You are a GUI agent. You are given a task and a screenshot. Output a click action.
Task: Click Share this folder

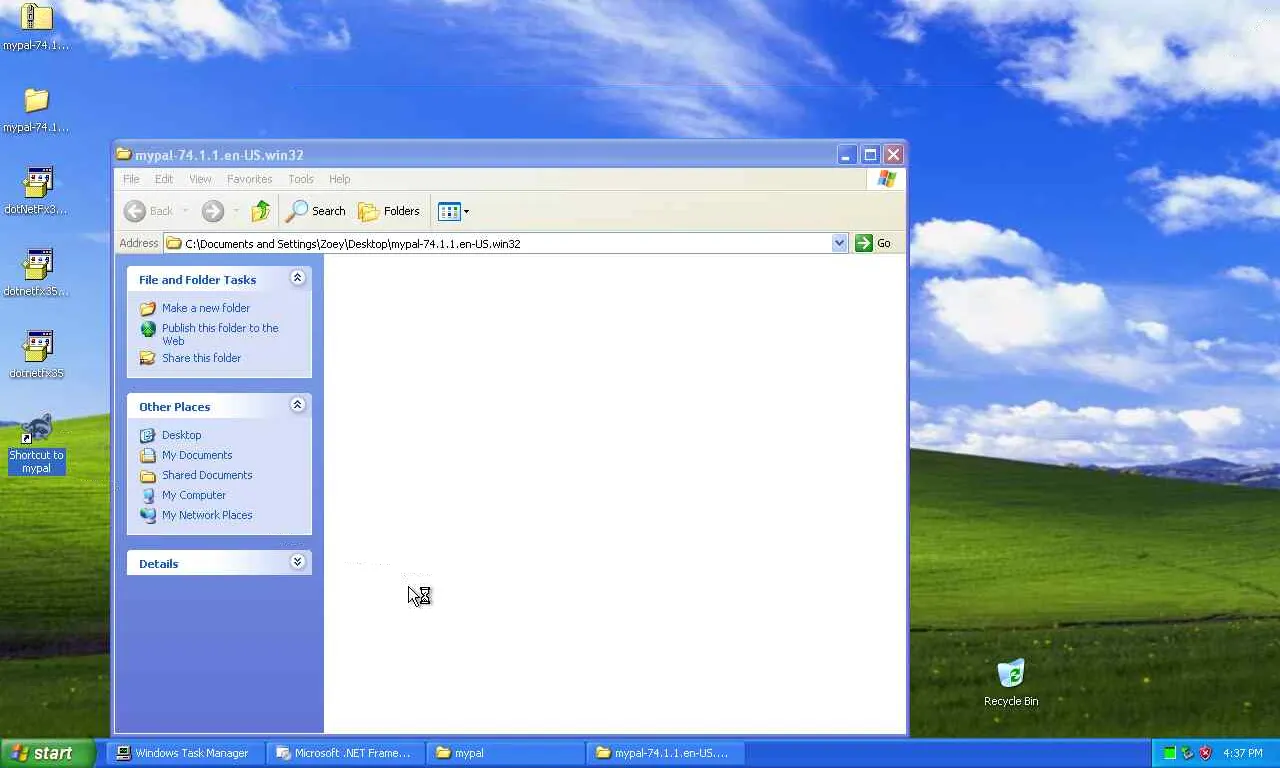[201, 358]
